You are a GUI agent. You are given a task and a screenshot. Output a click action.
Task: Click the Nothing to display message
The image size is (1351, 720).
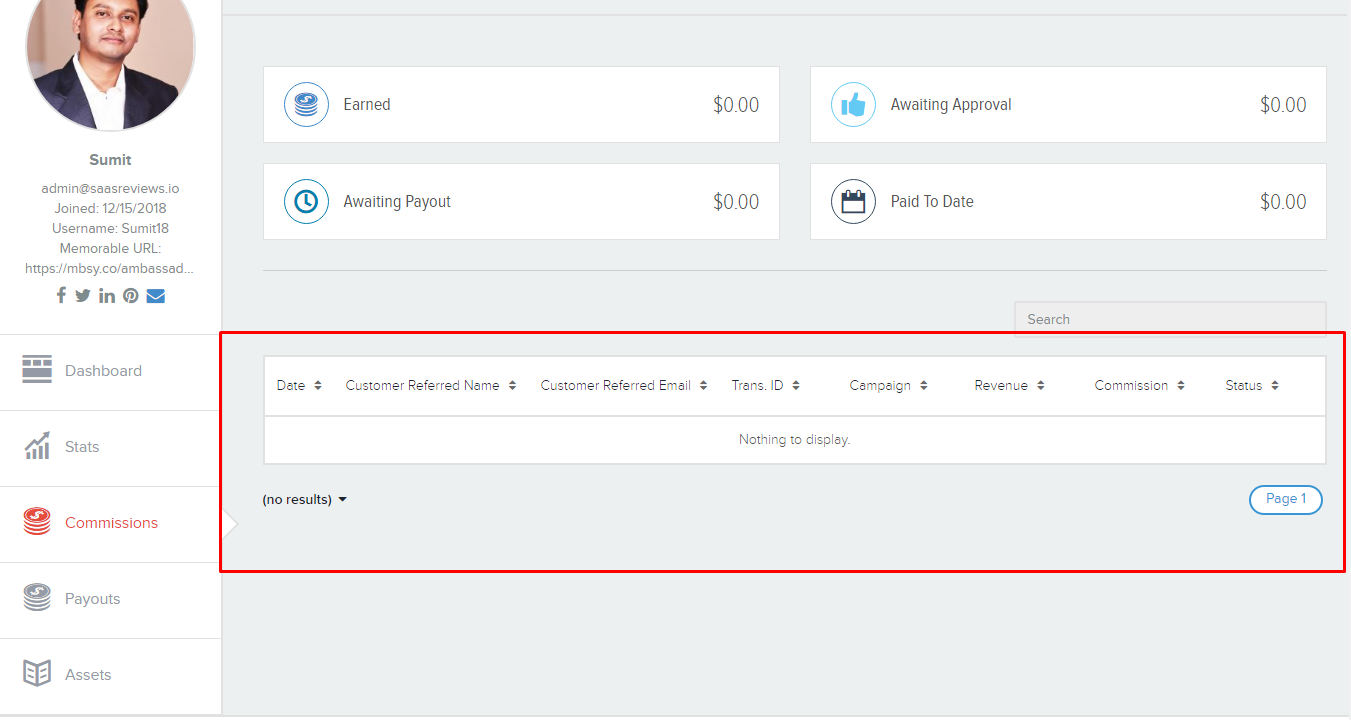point(794,439)
